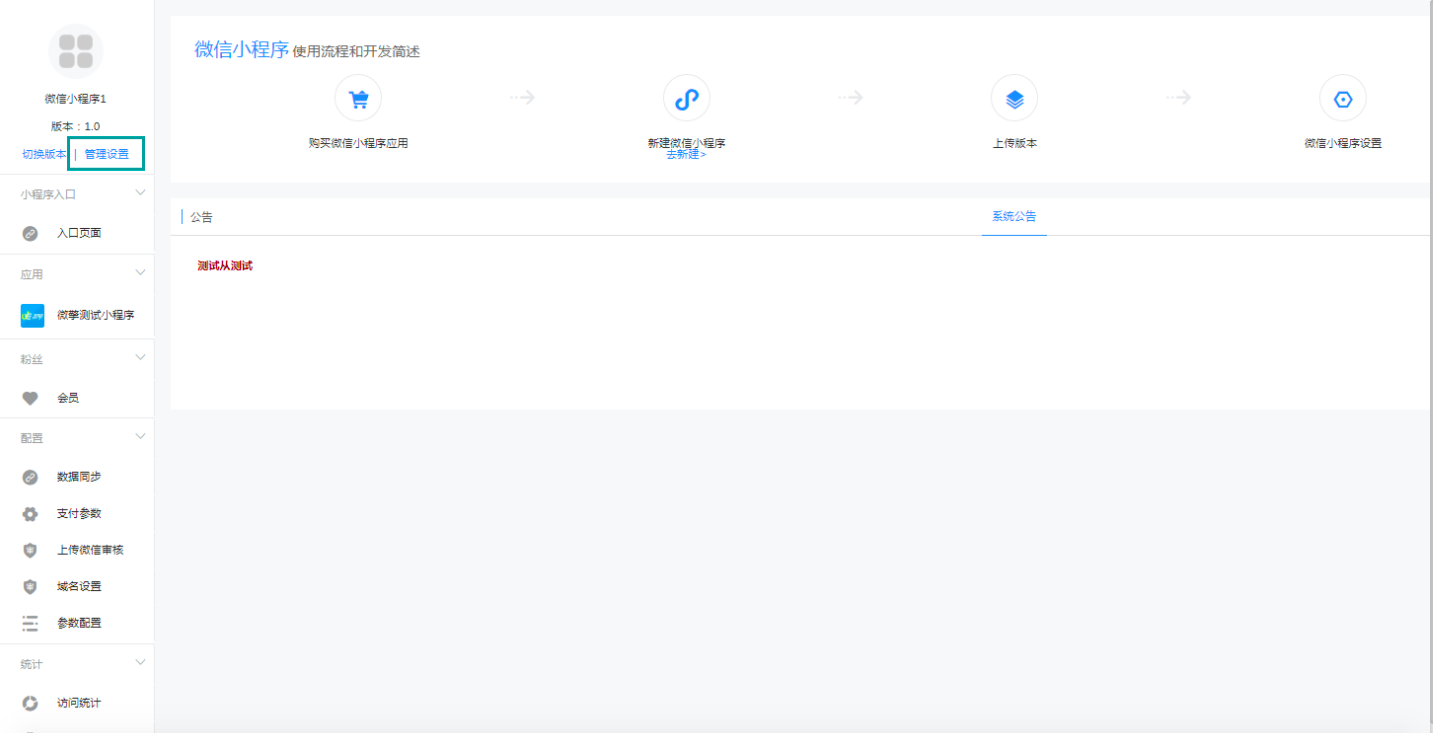The height and width of the screenshot is (733, 1433).
Task: Collapse the 粉丝 section chevron
Action: click(140, 357)
